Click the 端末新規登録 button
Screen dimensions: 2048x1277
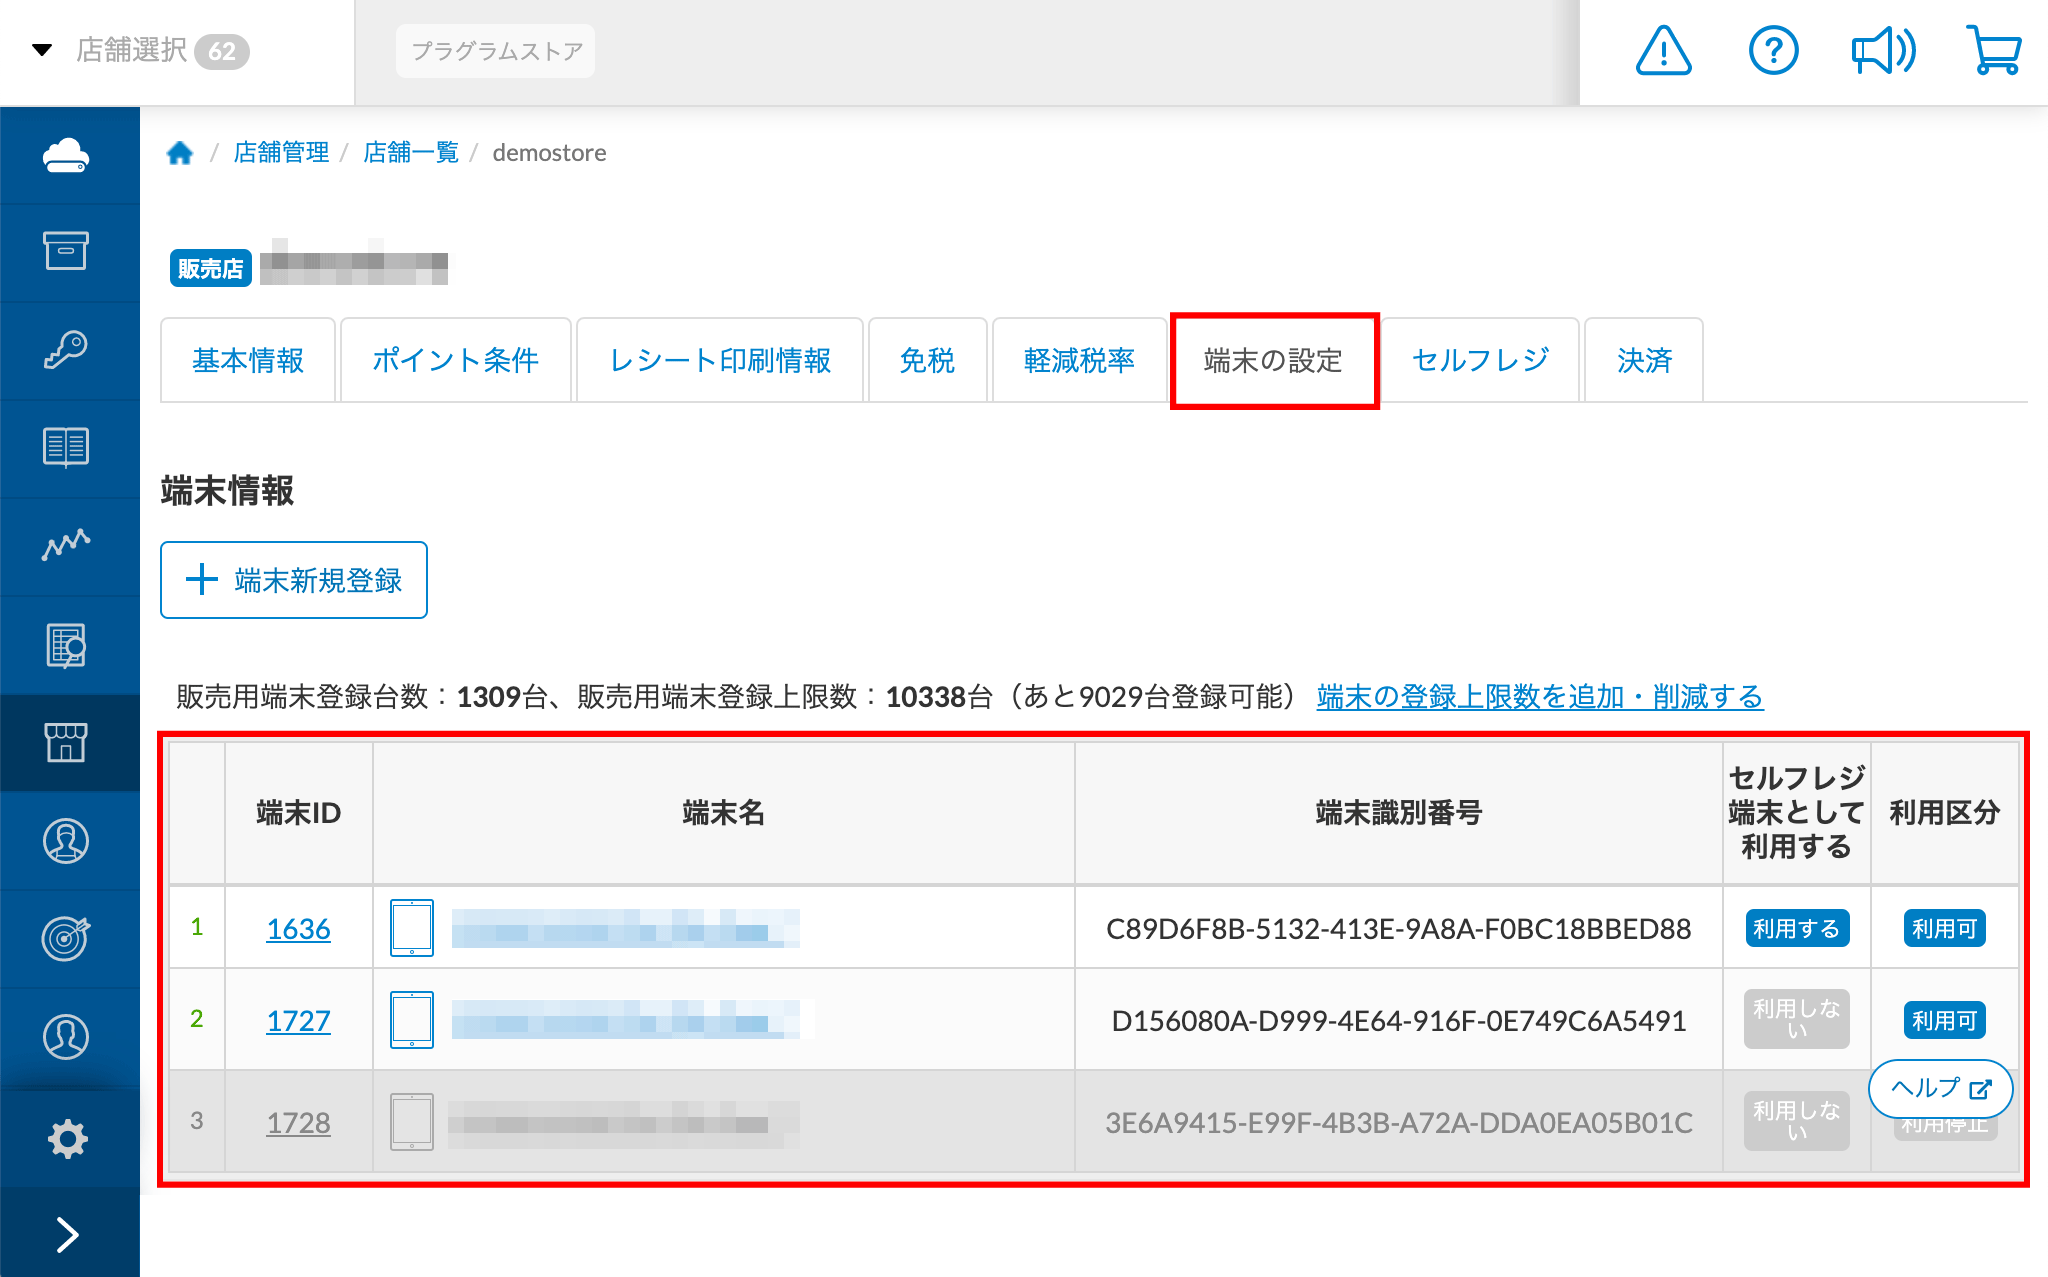click(294, 580)
